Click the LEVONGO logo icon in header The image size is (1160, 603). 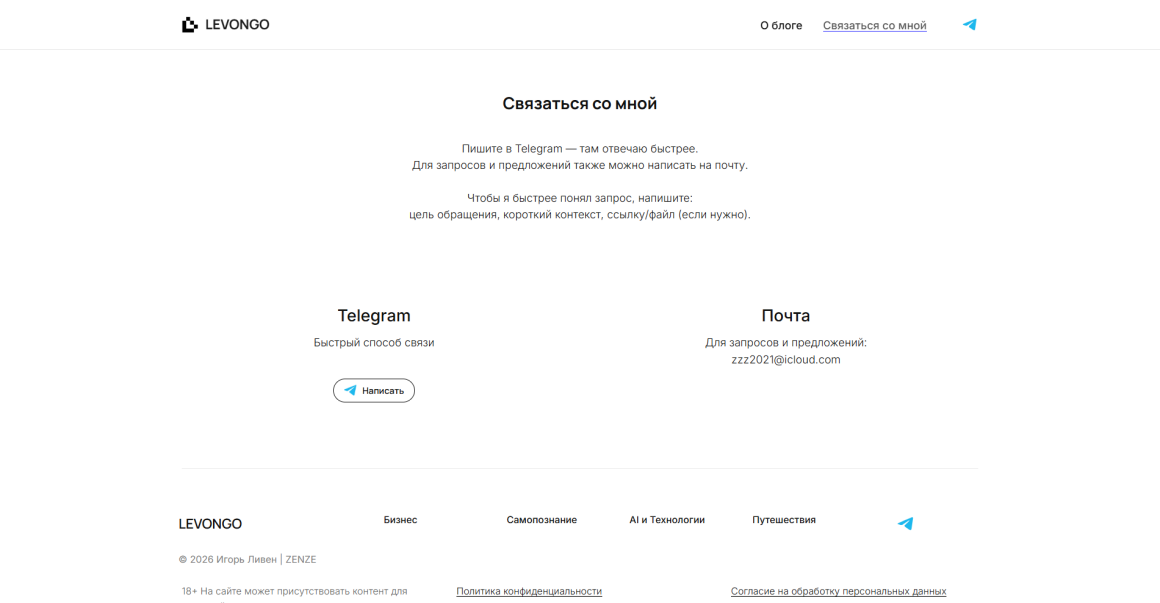tap(189, 25)
